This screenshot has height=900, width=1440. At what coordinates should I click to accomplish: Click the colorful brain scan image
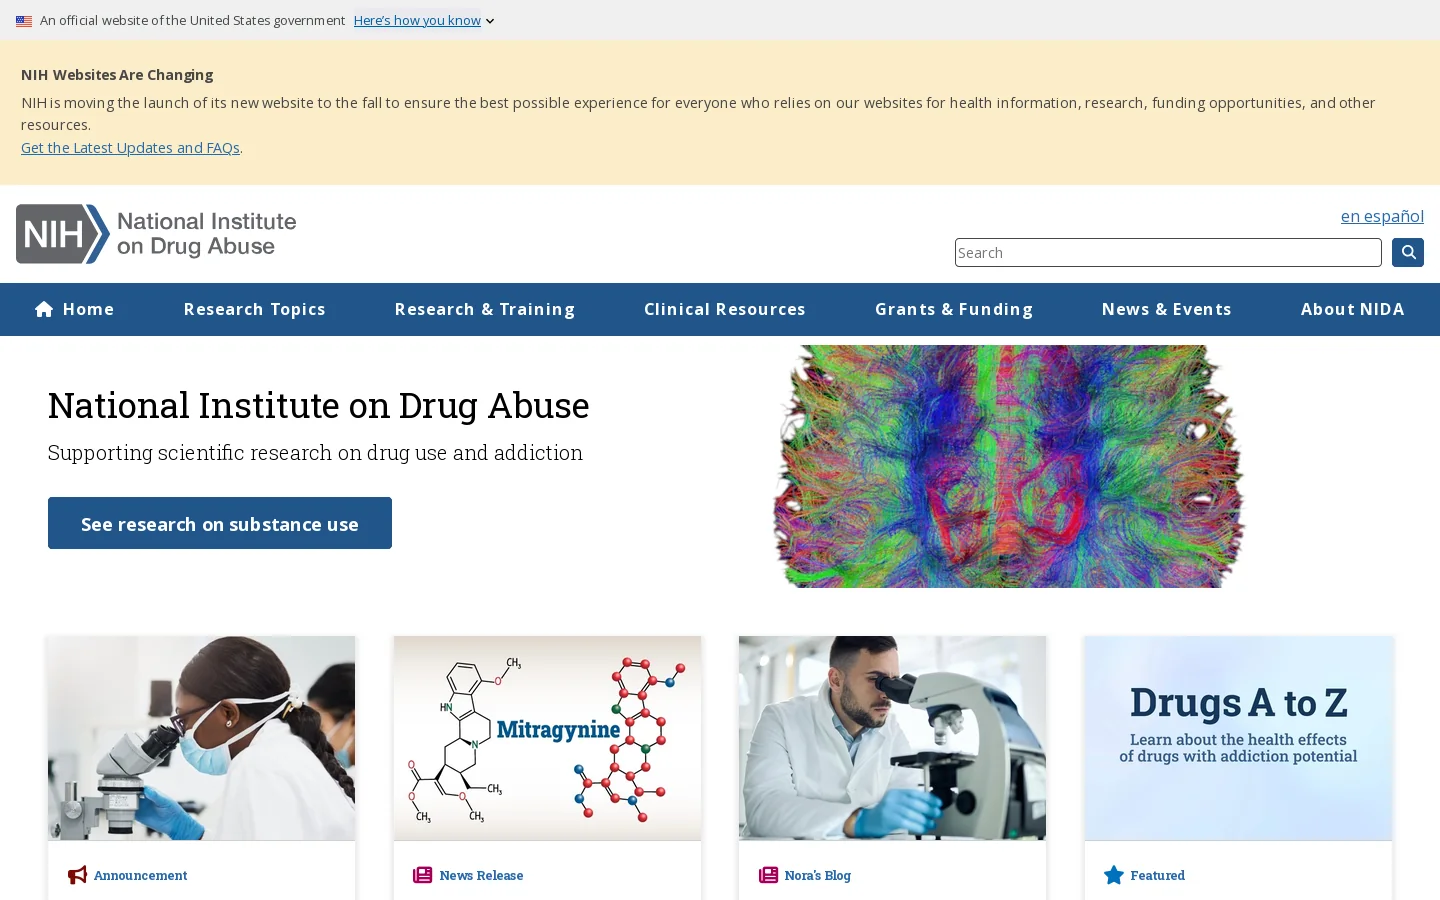coord(1009,466)
